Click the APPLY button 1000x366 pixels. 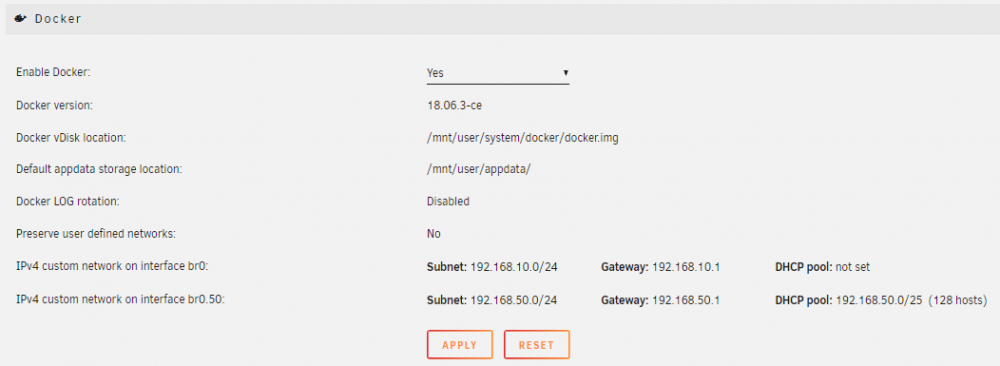point(459,345)
